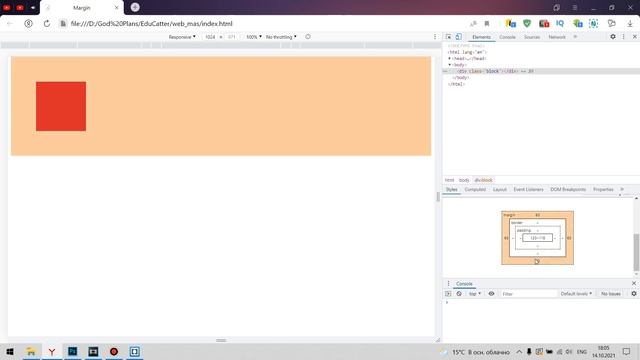Open the DOM Breakpoints sidebar tab
This screenshot has height=360, width=640.
[568, 190]
